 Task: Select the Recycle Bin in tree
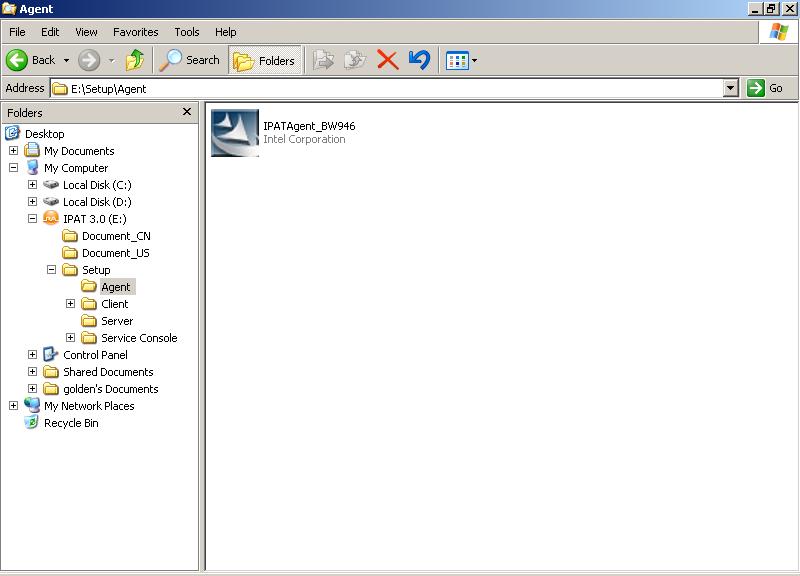(x=70, y=423)
